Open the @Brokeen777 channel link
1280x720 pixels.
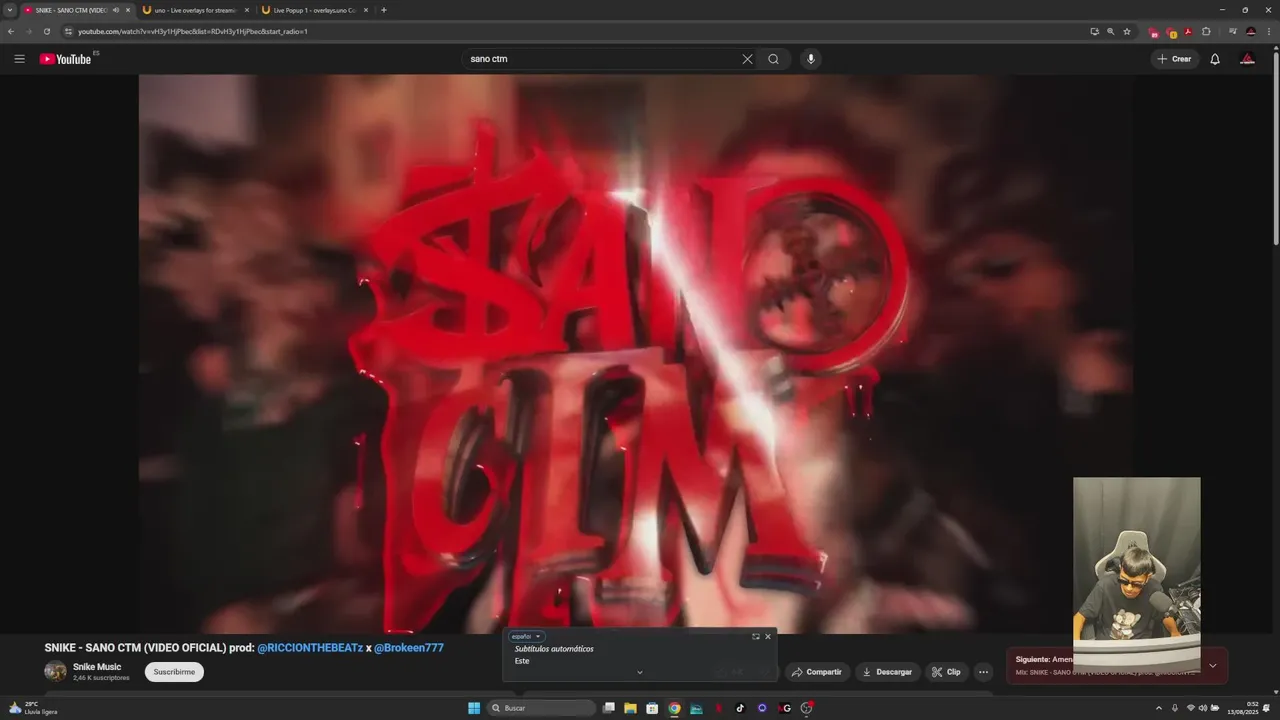(409, 648)
